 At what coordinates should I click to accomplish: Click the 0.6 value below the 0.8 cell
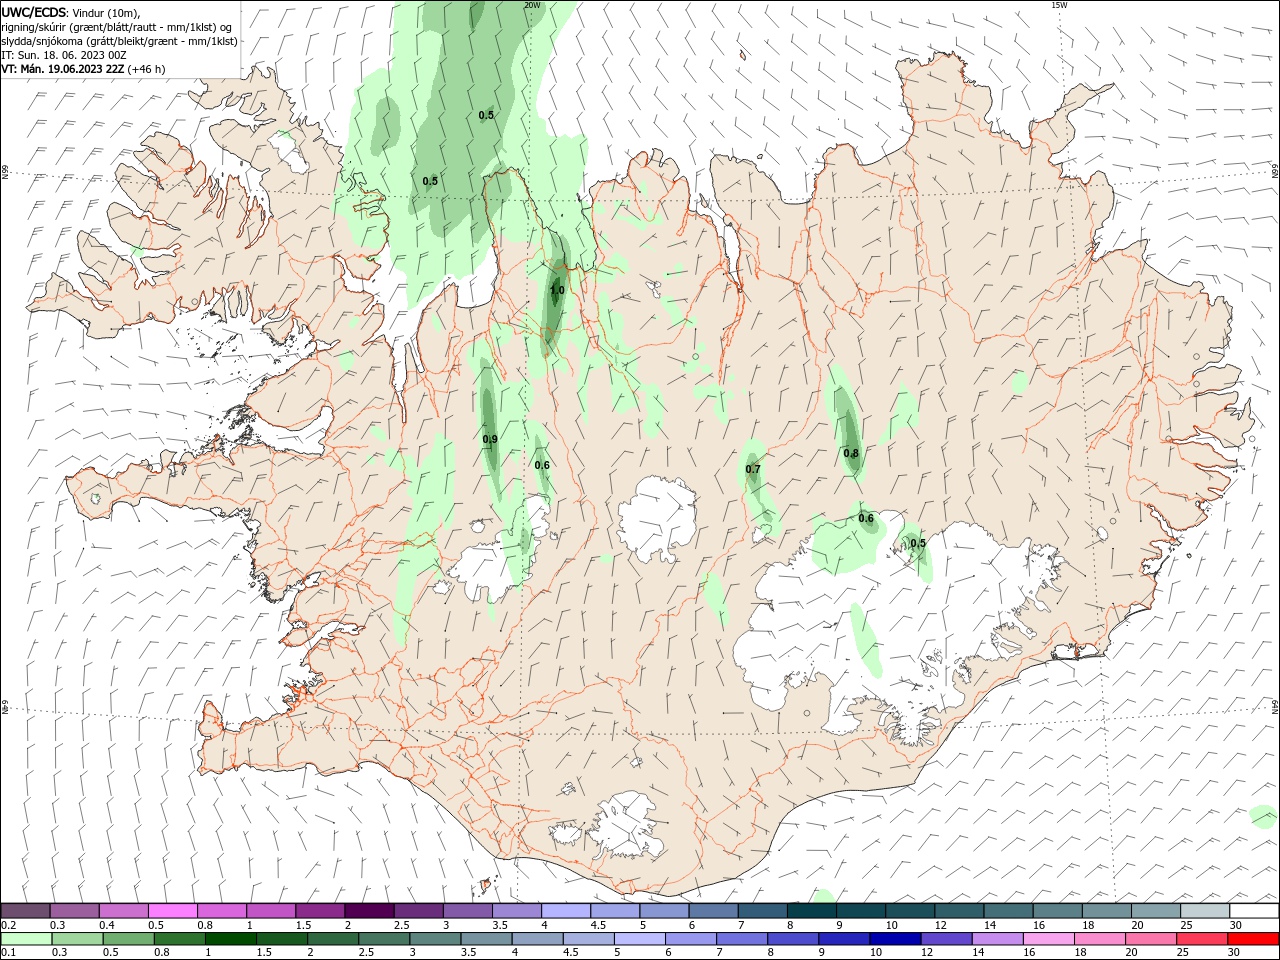point(866,518)
